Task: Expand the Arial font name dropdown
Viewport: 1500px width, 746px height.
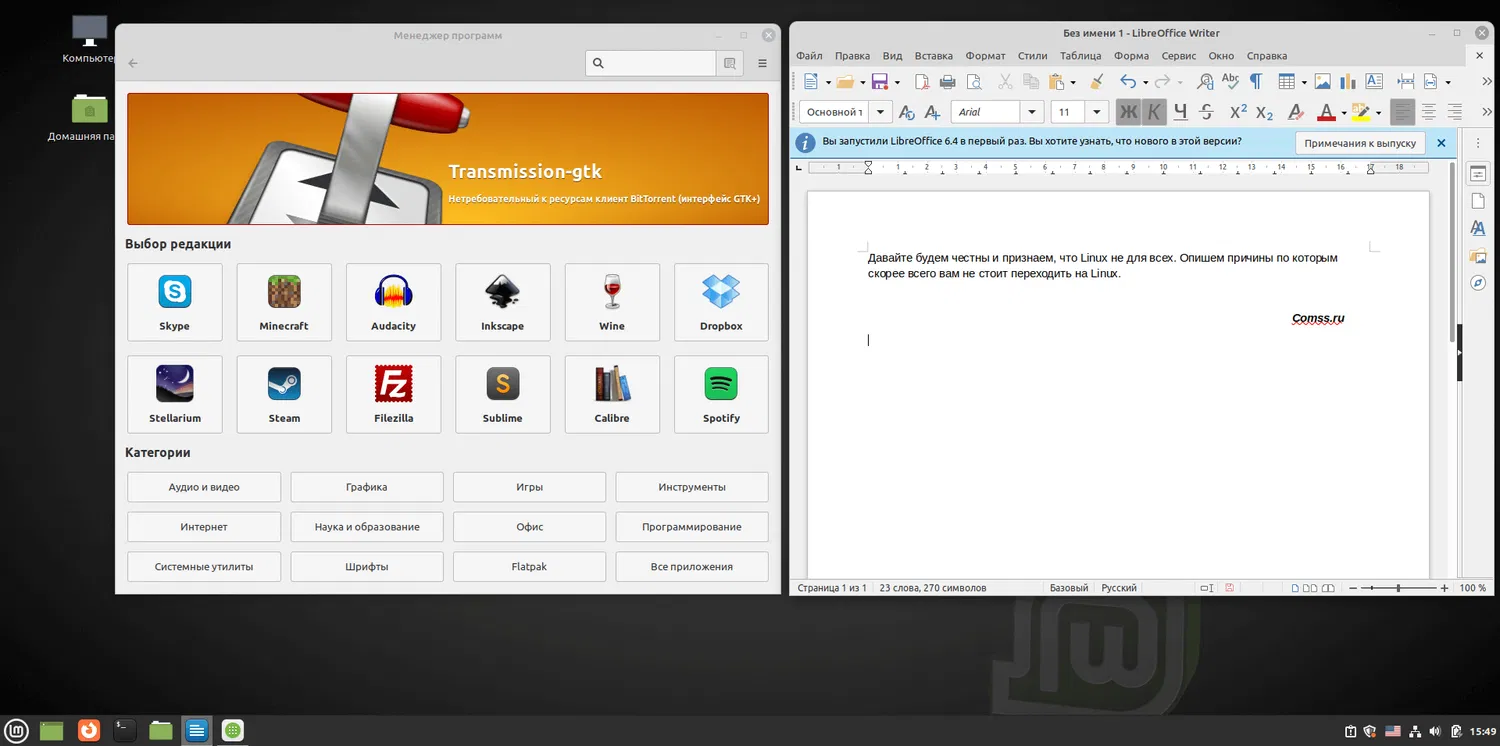Action: (x=1032, y=112)
